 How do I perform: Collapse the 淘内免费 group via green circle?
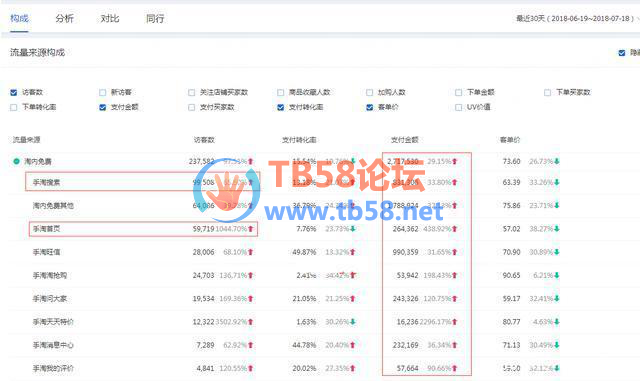[16, 161]
